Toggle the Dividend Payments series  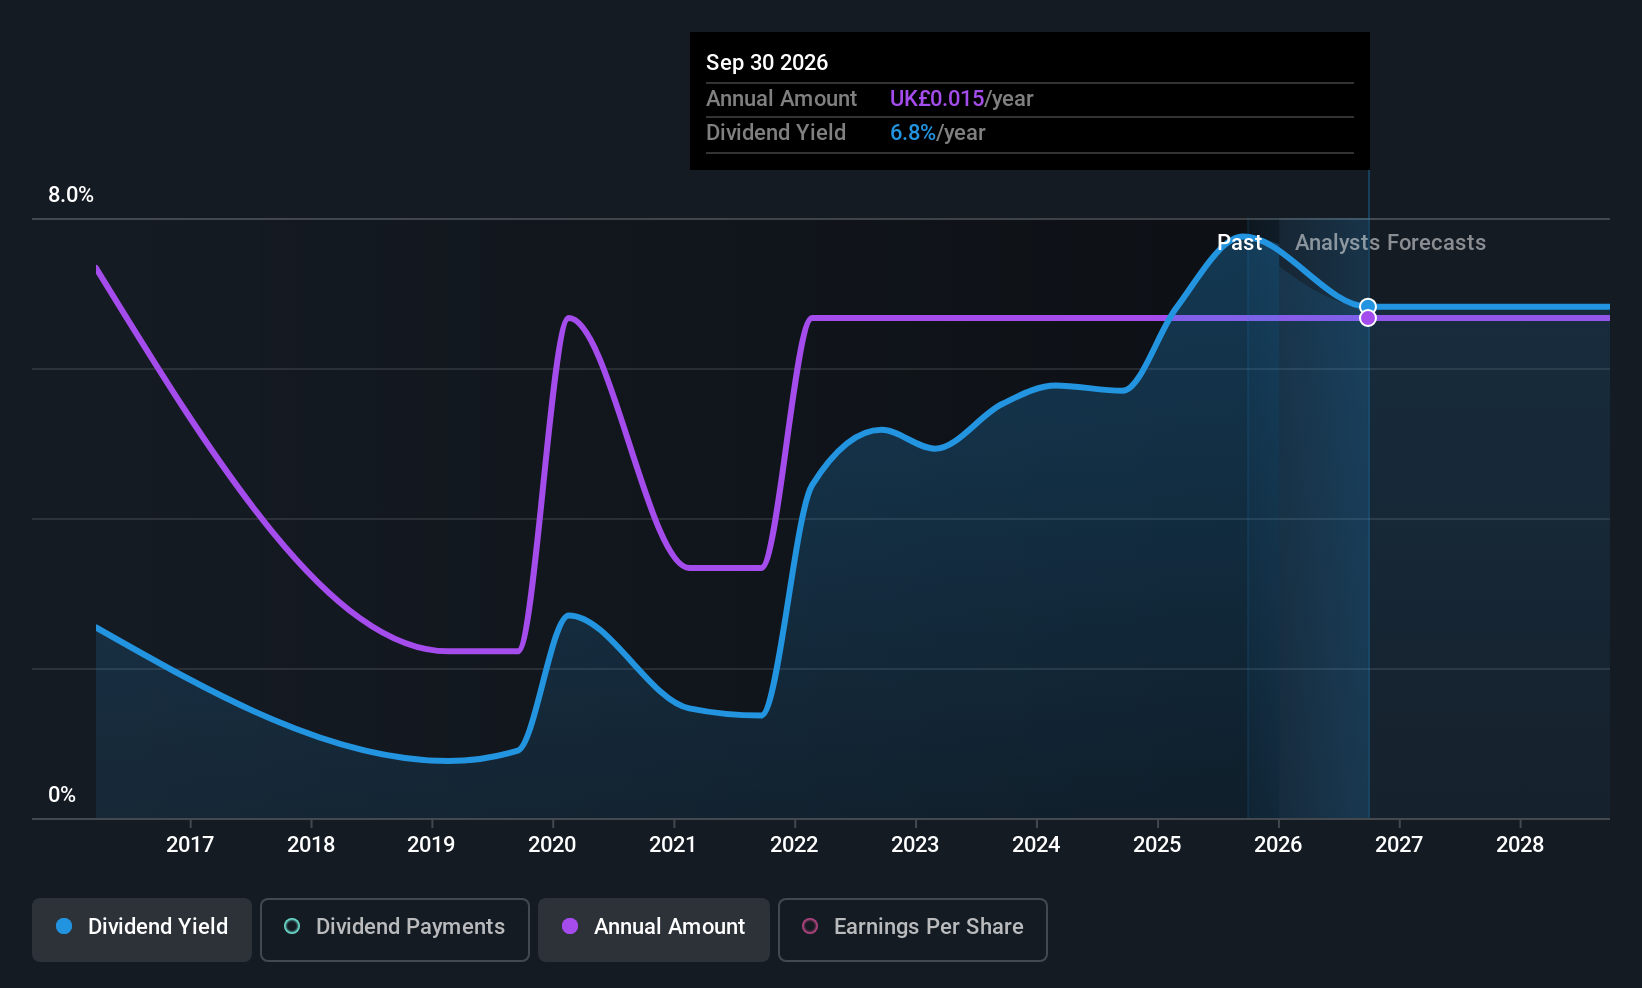click(x=395, y=930)
